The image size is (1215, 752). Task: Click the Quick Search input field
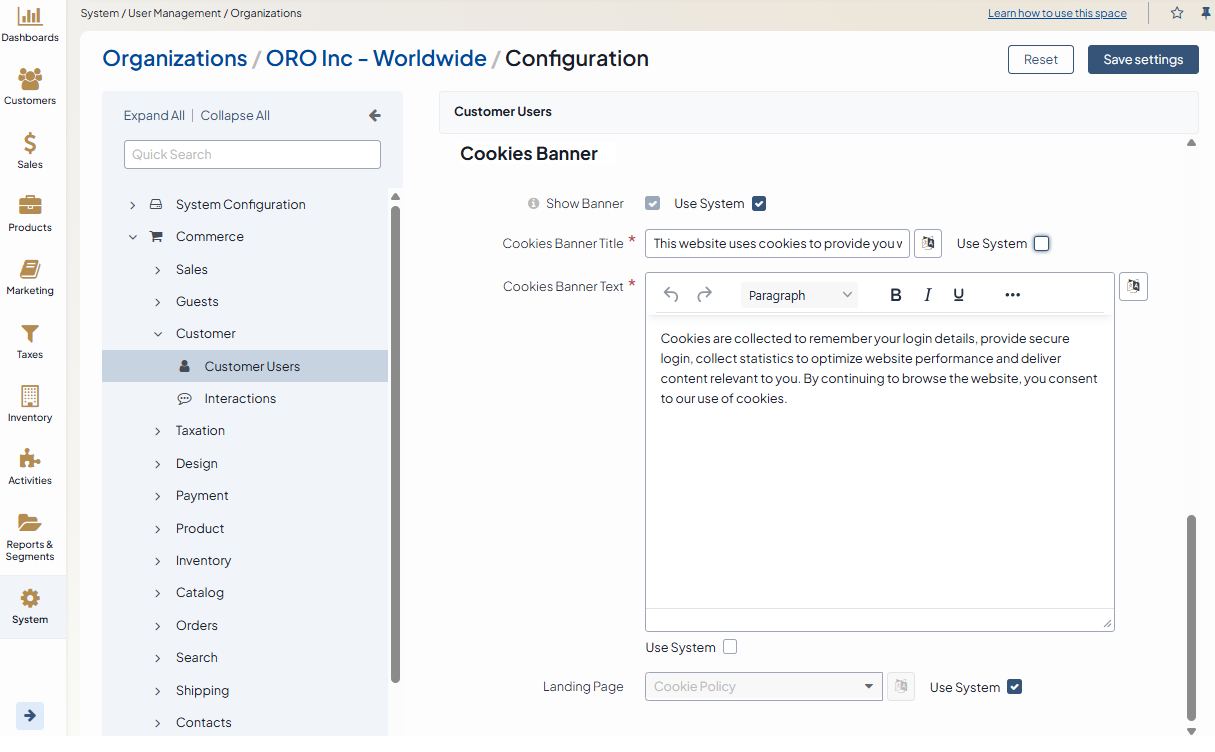pyautogui.click(x=252, y=155)
